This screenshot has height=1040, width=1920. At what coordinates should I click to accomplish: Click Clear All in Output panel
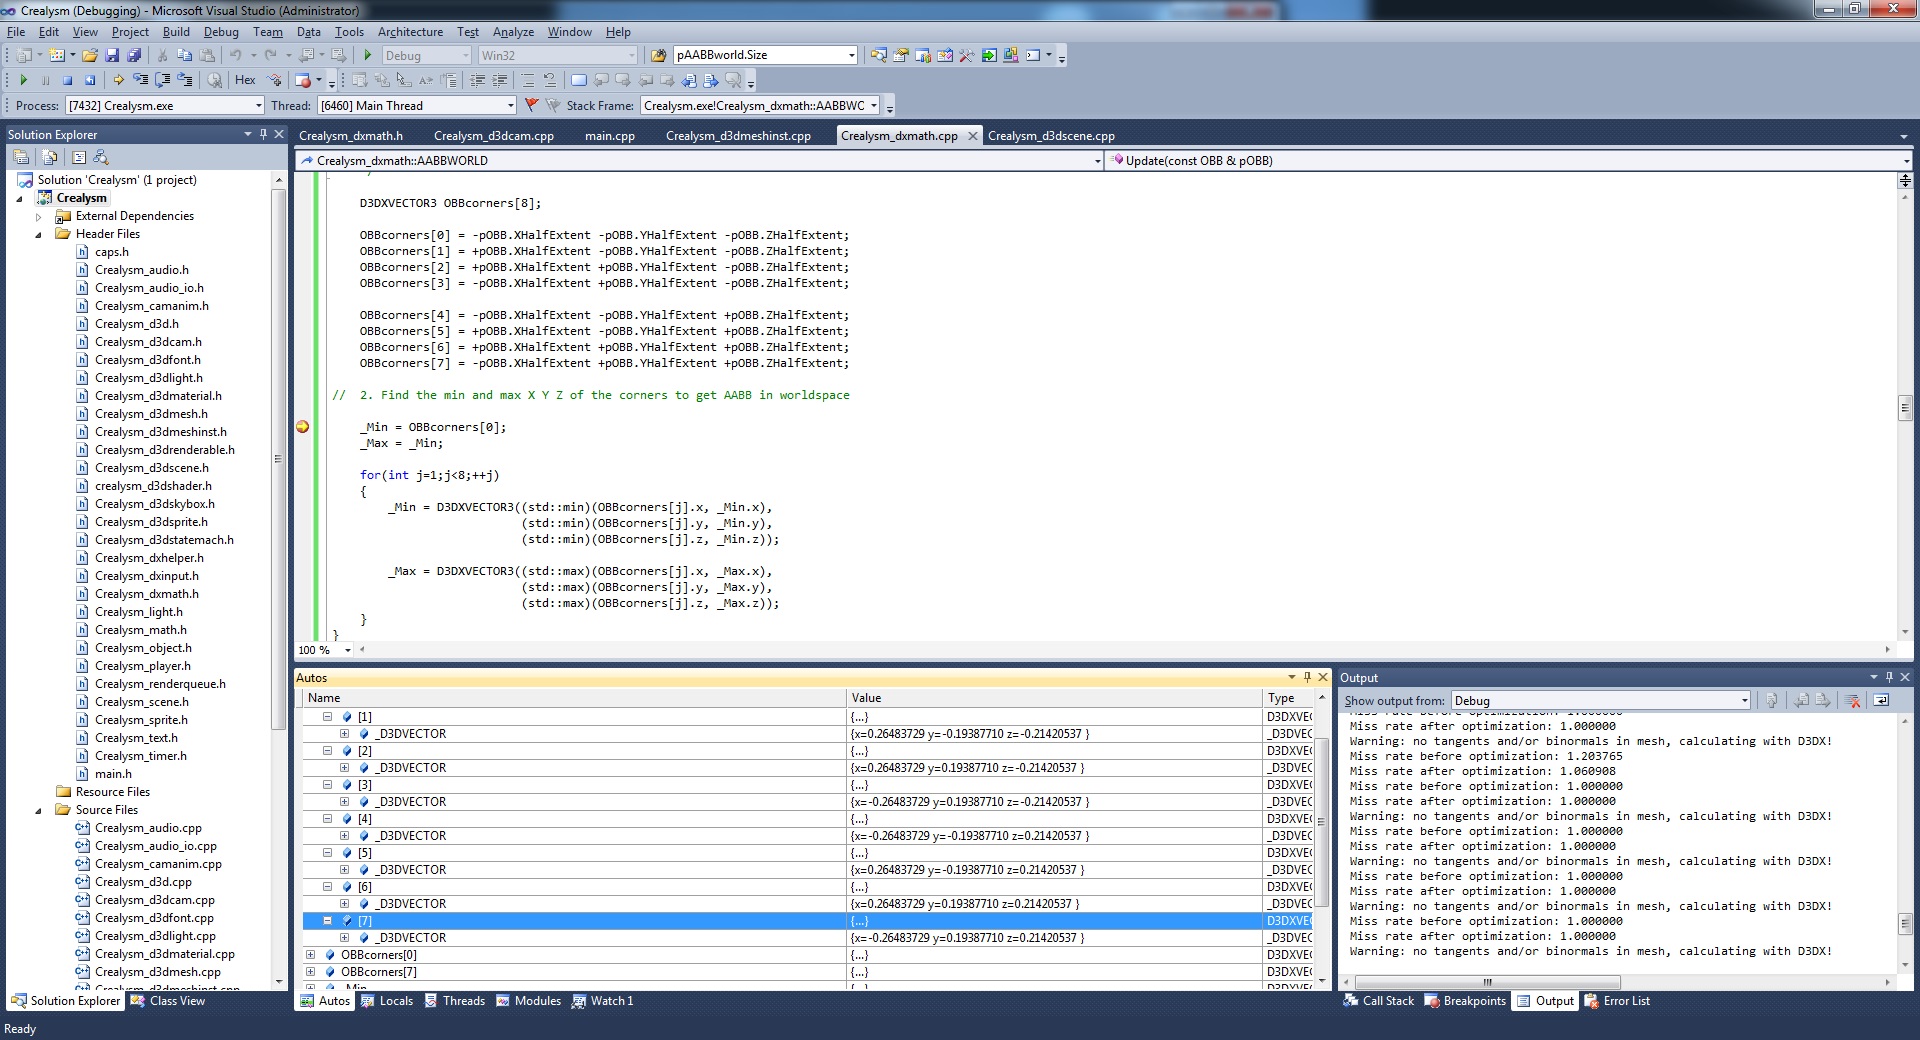point(1852,701)
